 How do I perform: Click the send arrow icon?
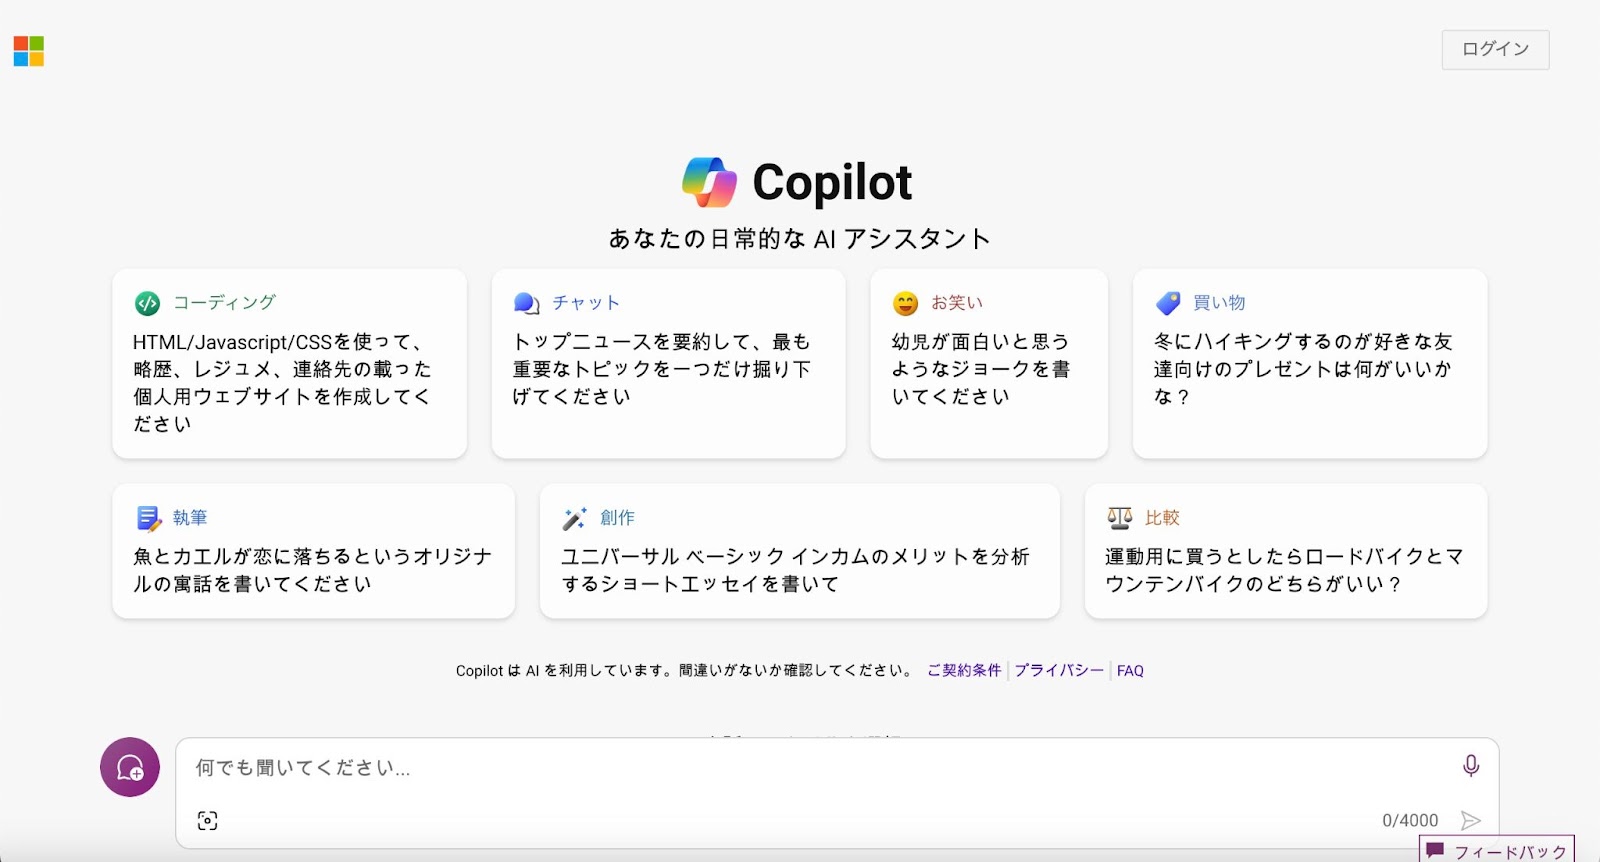[1470, 821]
